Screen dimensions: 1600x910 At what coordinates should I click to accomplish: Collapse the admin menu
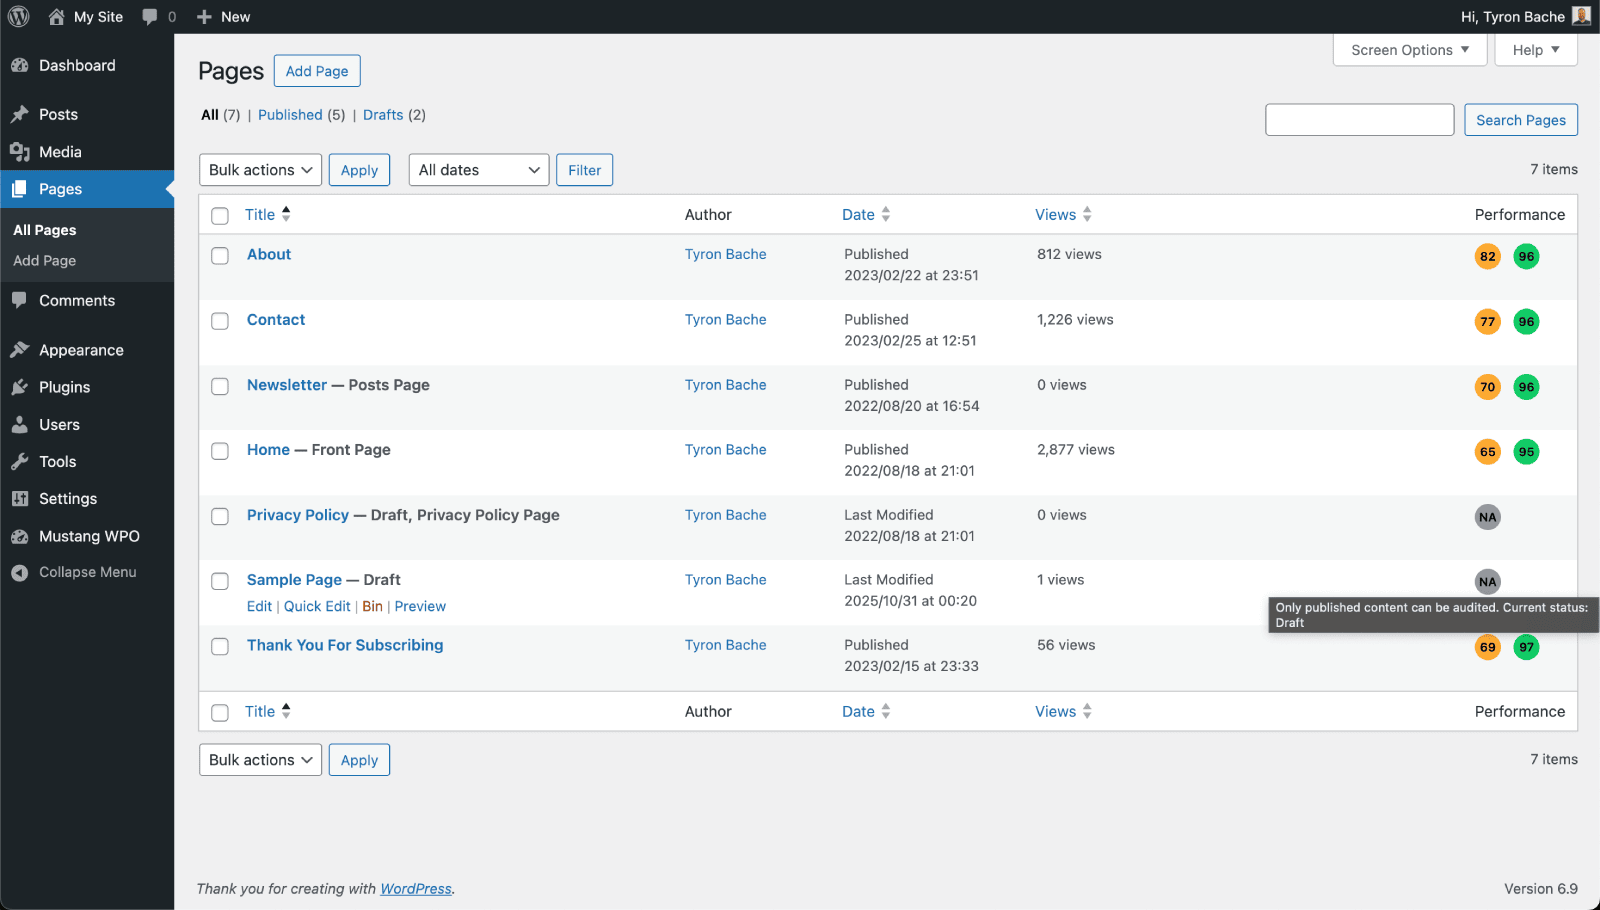[75, 571]
